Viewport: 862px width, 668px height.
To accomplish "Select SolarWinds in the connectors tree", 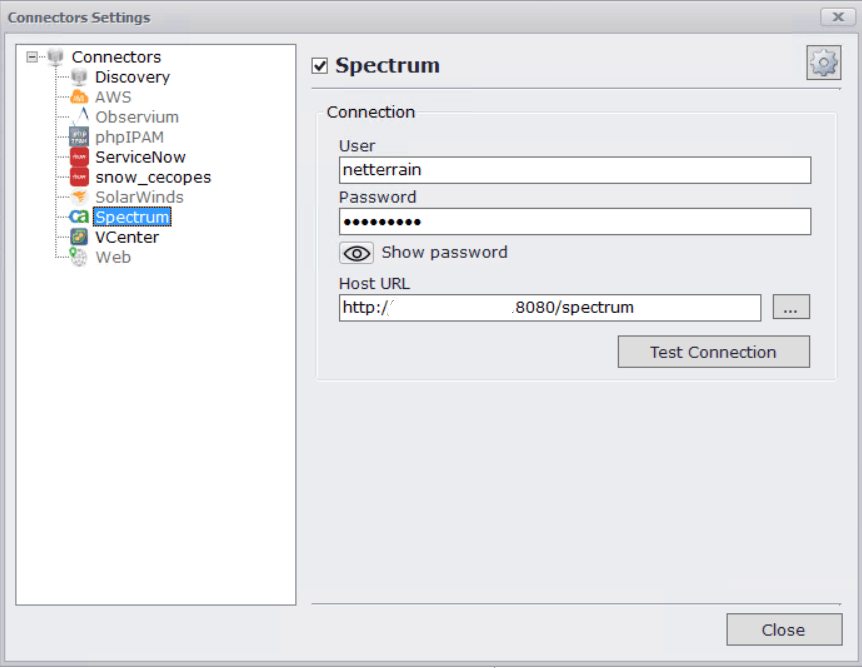I will pos(140,197).
